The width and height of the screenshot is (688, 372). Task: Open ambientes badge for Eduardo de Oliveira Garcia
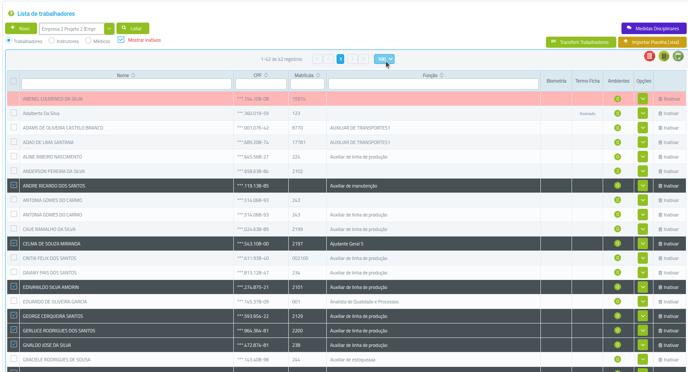(x=617, y=301)
